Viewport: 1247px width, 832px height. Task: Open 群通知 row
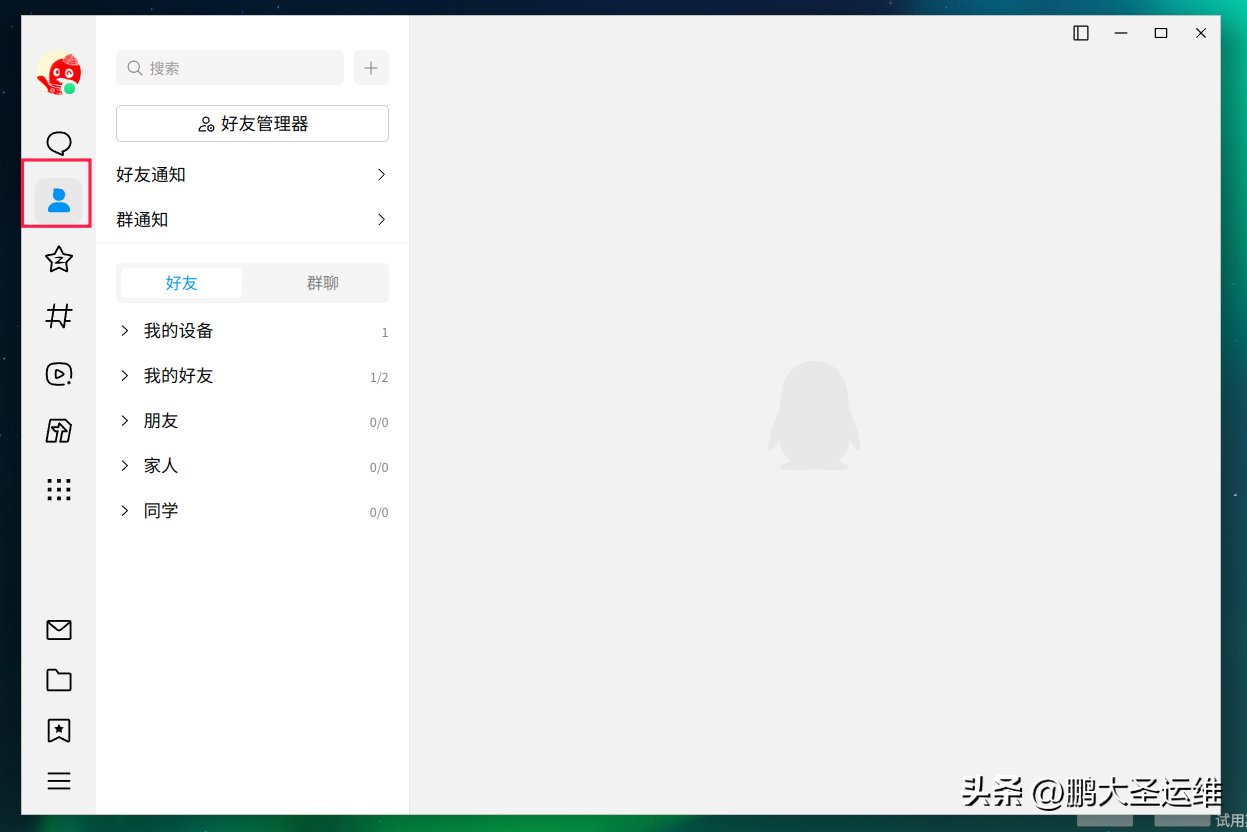point(252,220)
